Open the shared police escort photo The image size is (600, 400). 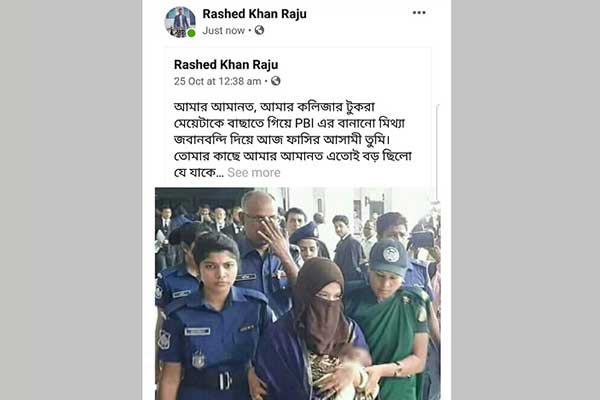click(x=298, y=294)
